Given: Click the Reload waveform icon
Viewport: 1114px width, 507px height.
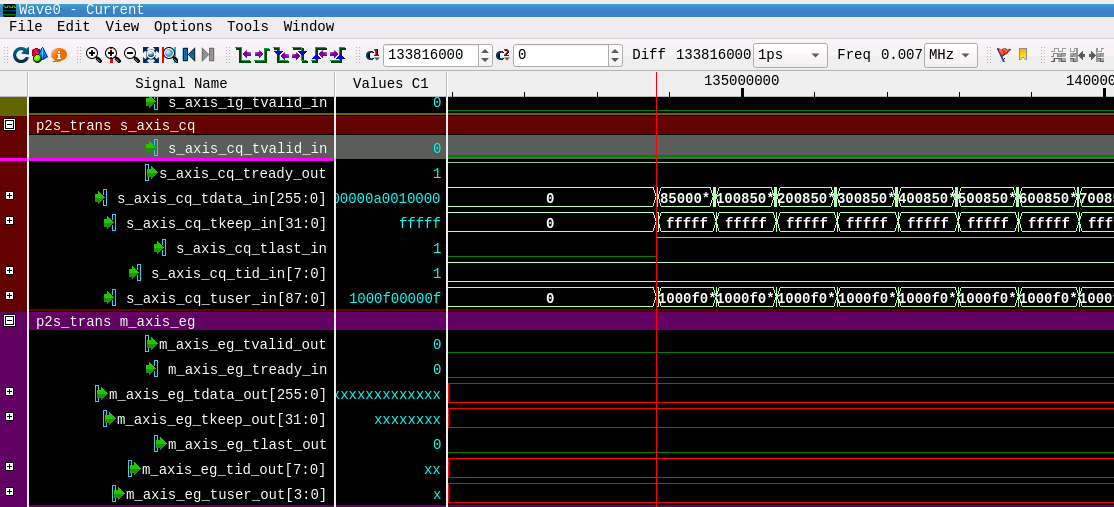Looking at the screenshot, I should (x=20, y=55).
